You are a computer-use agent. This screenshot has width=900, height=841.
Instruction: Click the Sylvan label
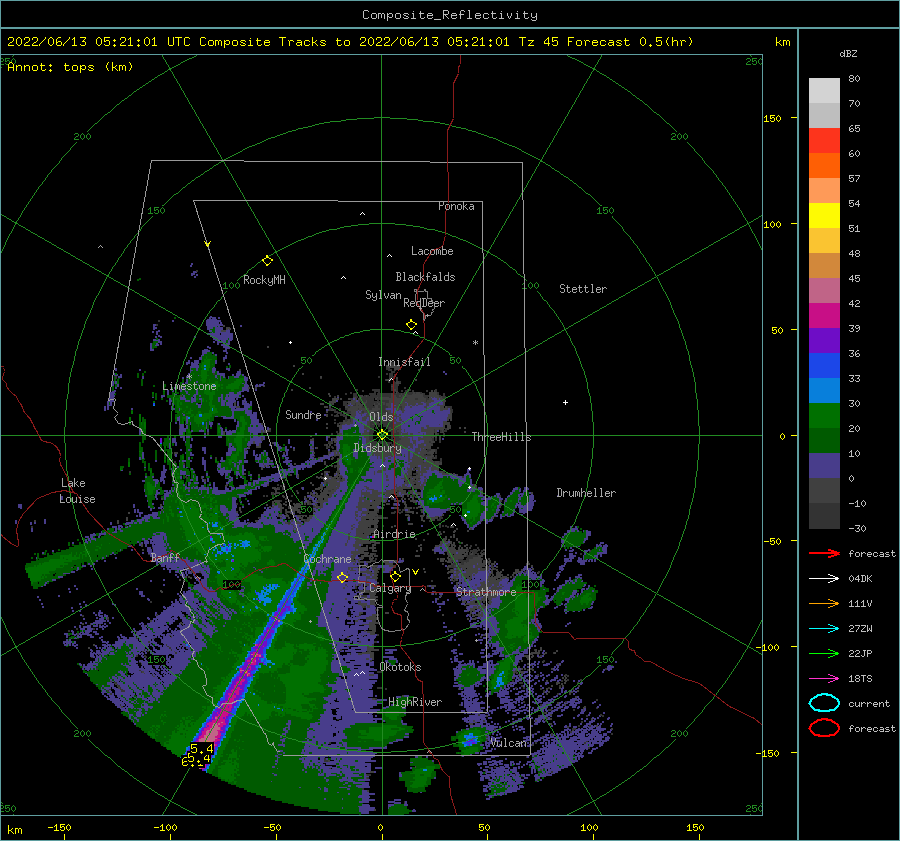(383, 295)
